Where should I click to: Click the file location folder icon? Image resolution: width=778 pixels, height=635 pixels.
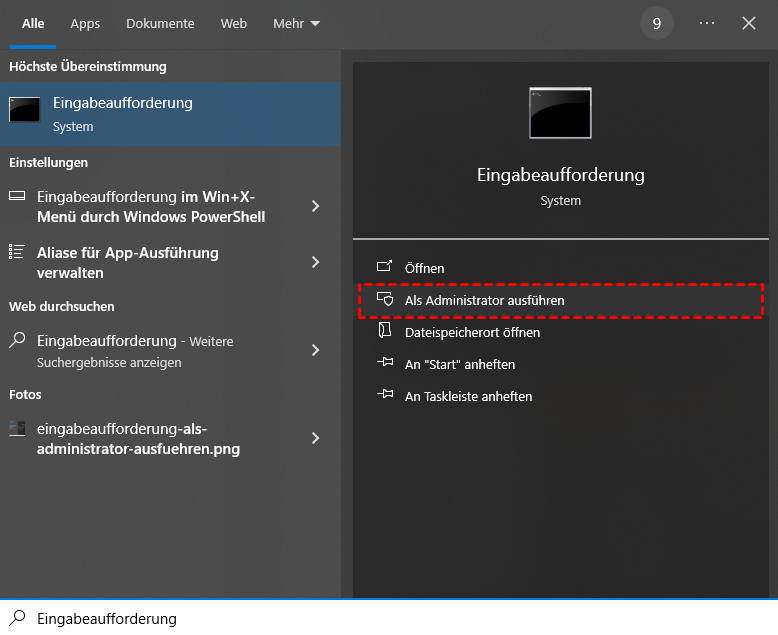(x=385, y=330)
